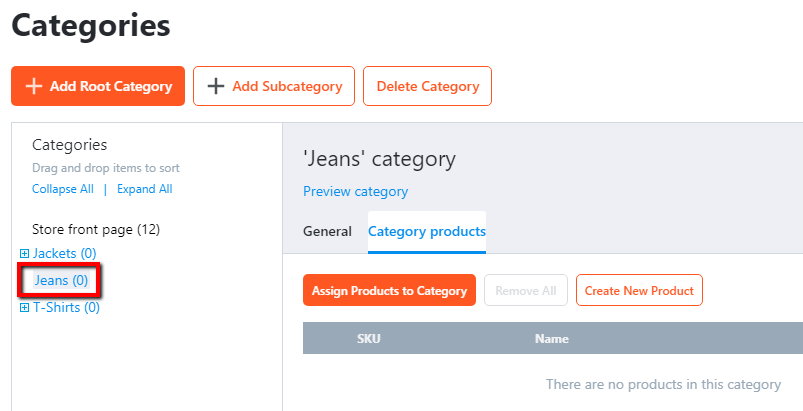Switch to the General tab

tap(327, 231)
